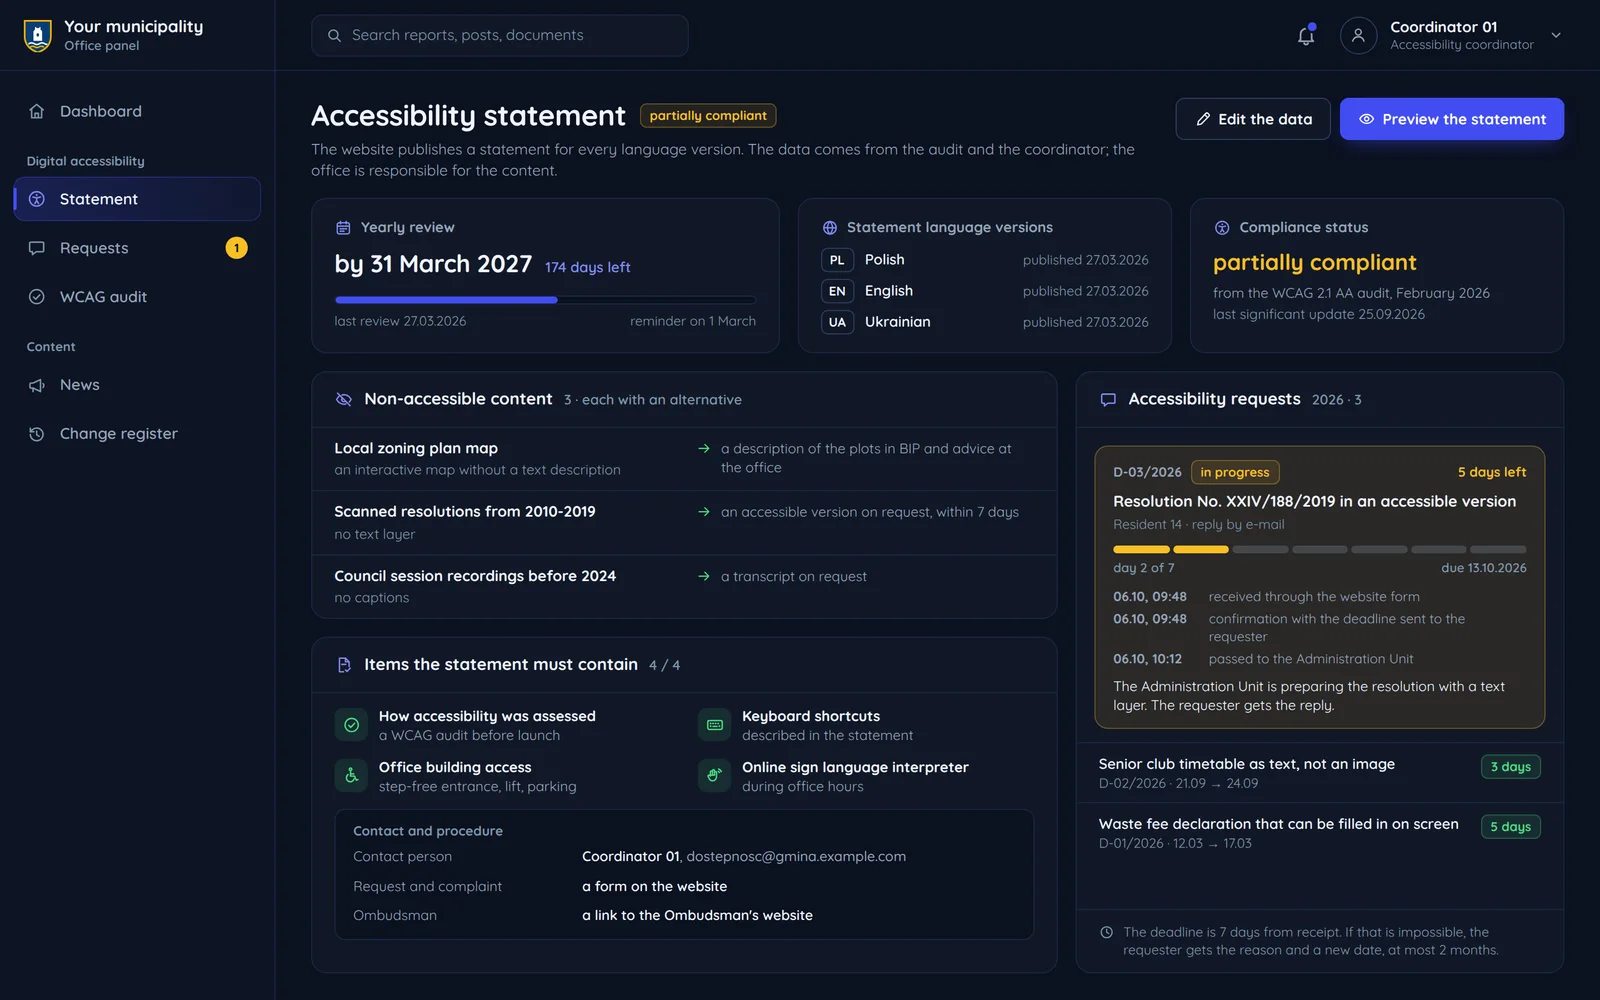
Task: Click the Compliance status icon
Action: click(x=1222, y=228)
